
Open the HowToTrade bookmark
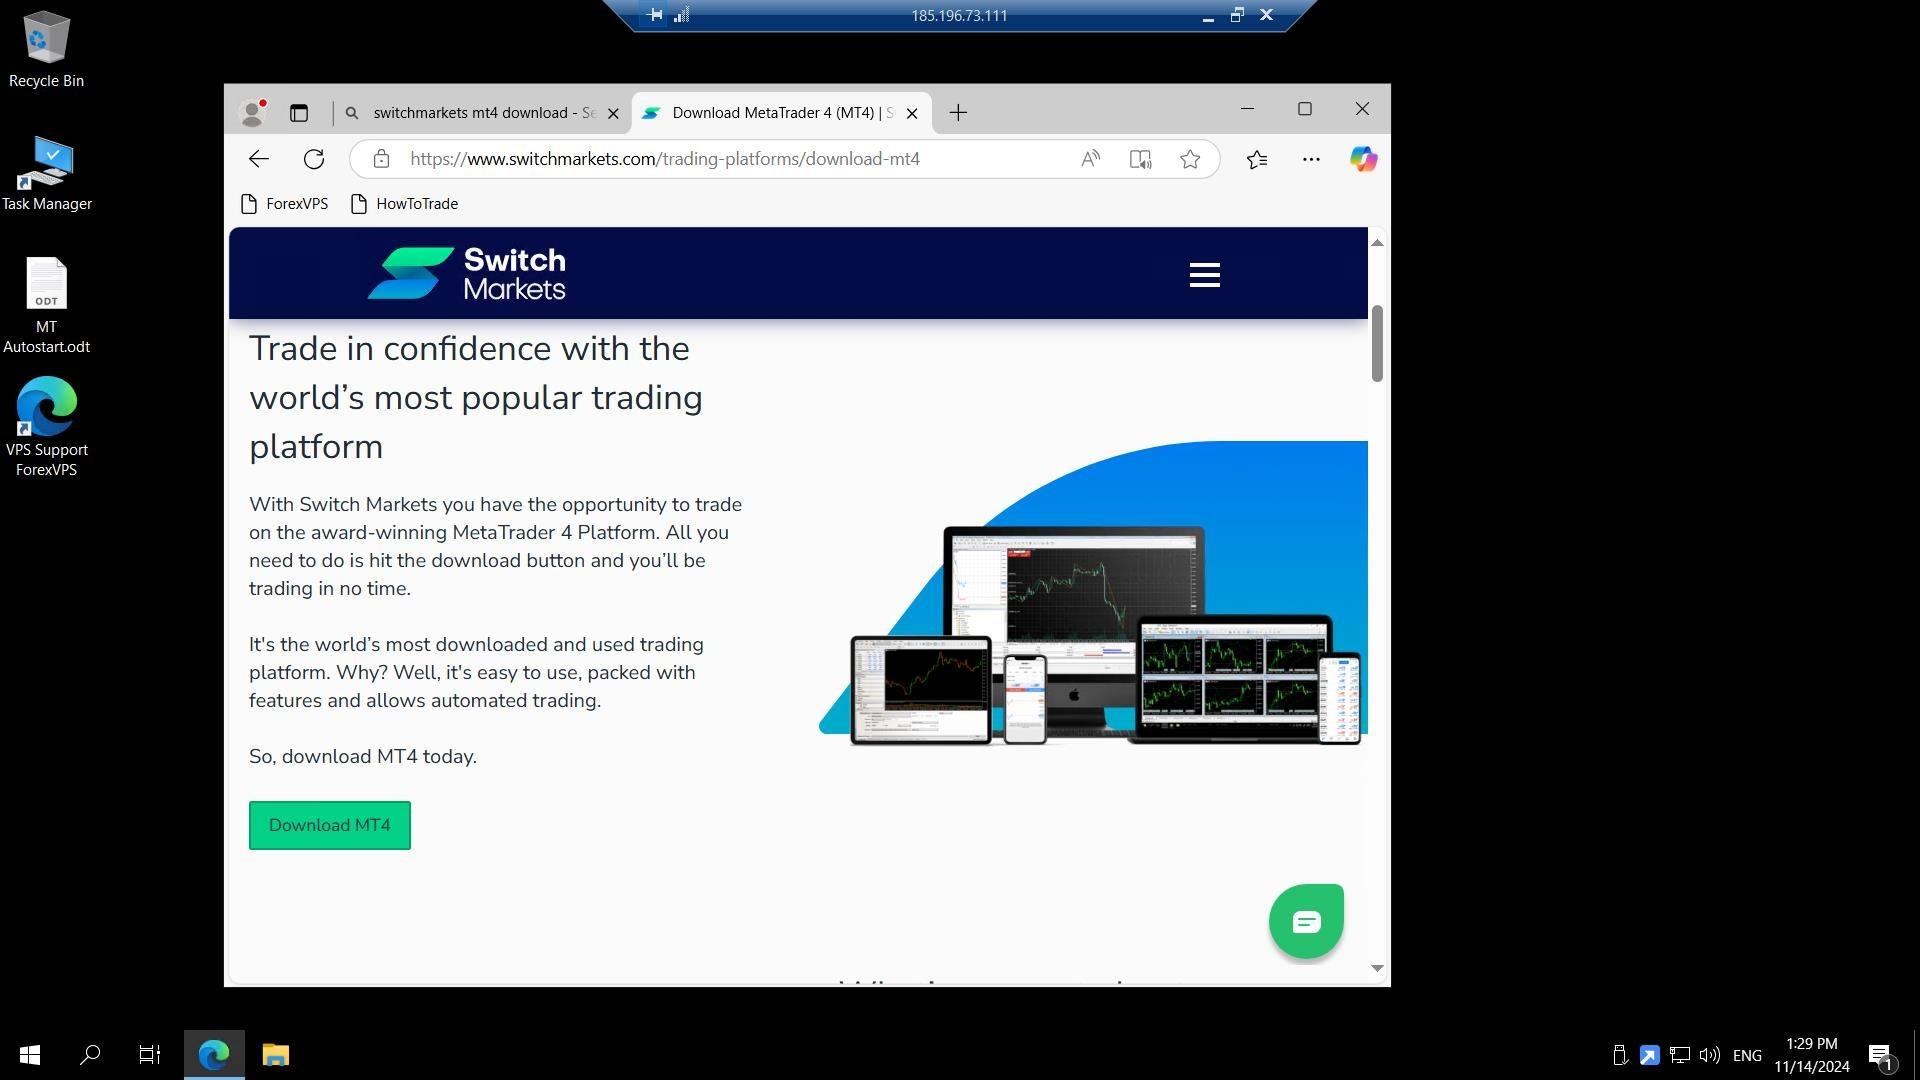click(405, 204)
